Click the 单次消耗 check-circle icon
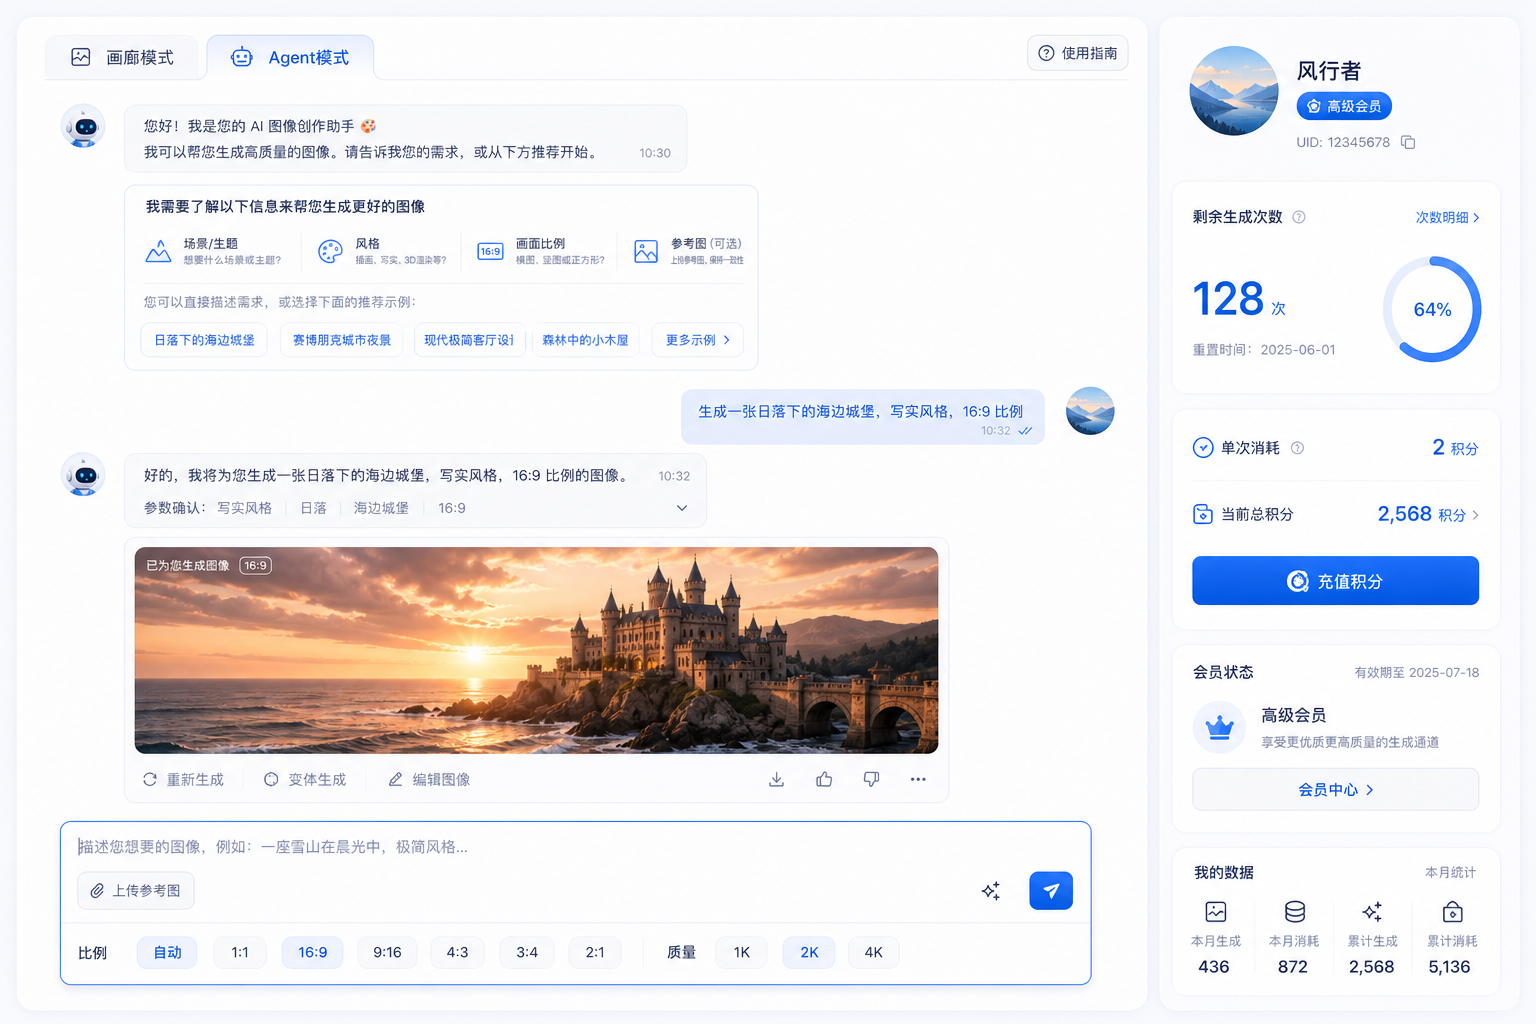 (x=1203, y=448)
